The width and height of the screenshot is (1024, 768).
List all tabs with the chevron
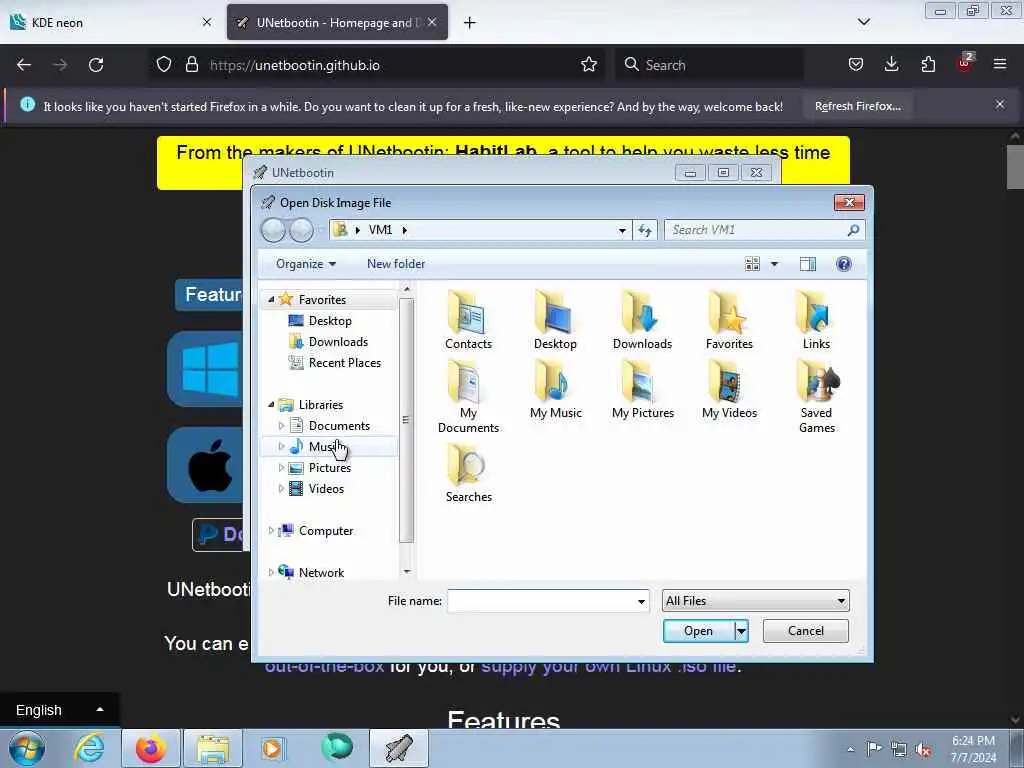[x=863, y=22]
